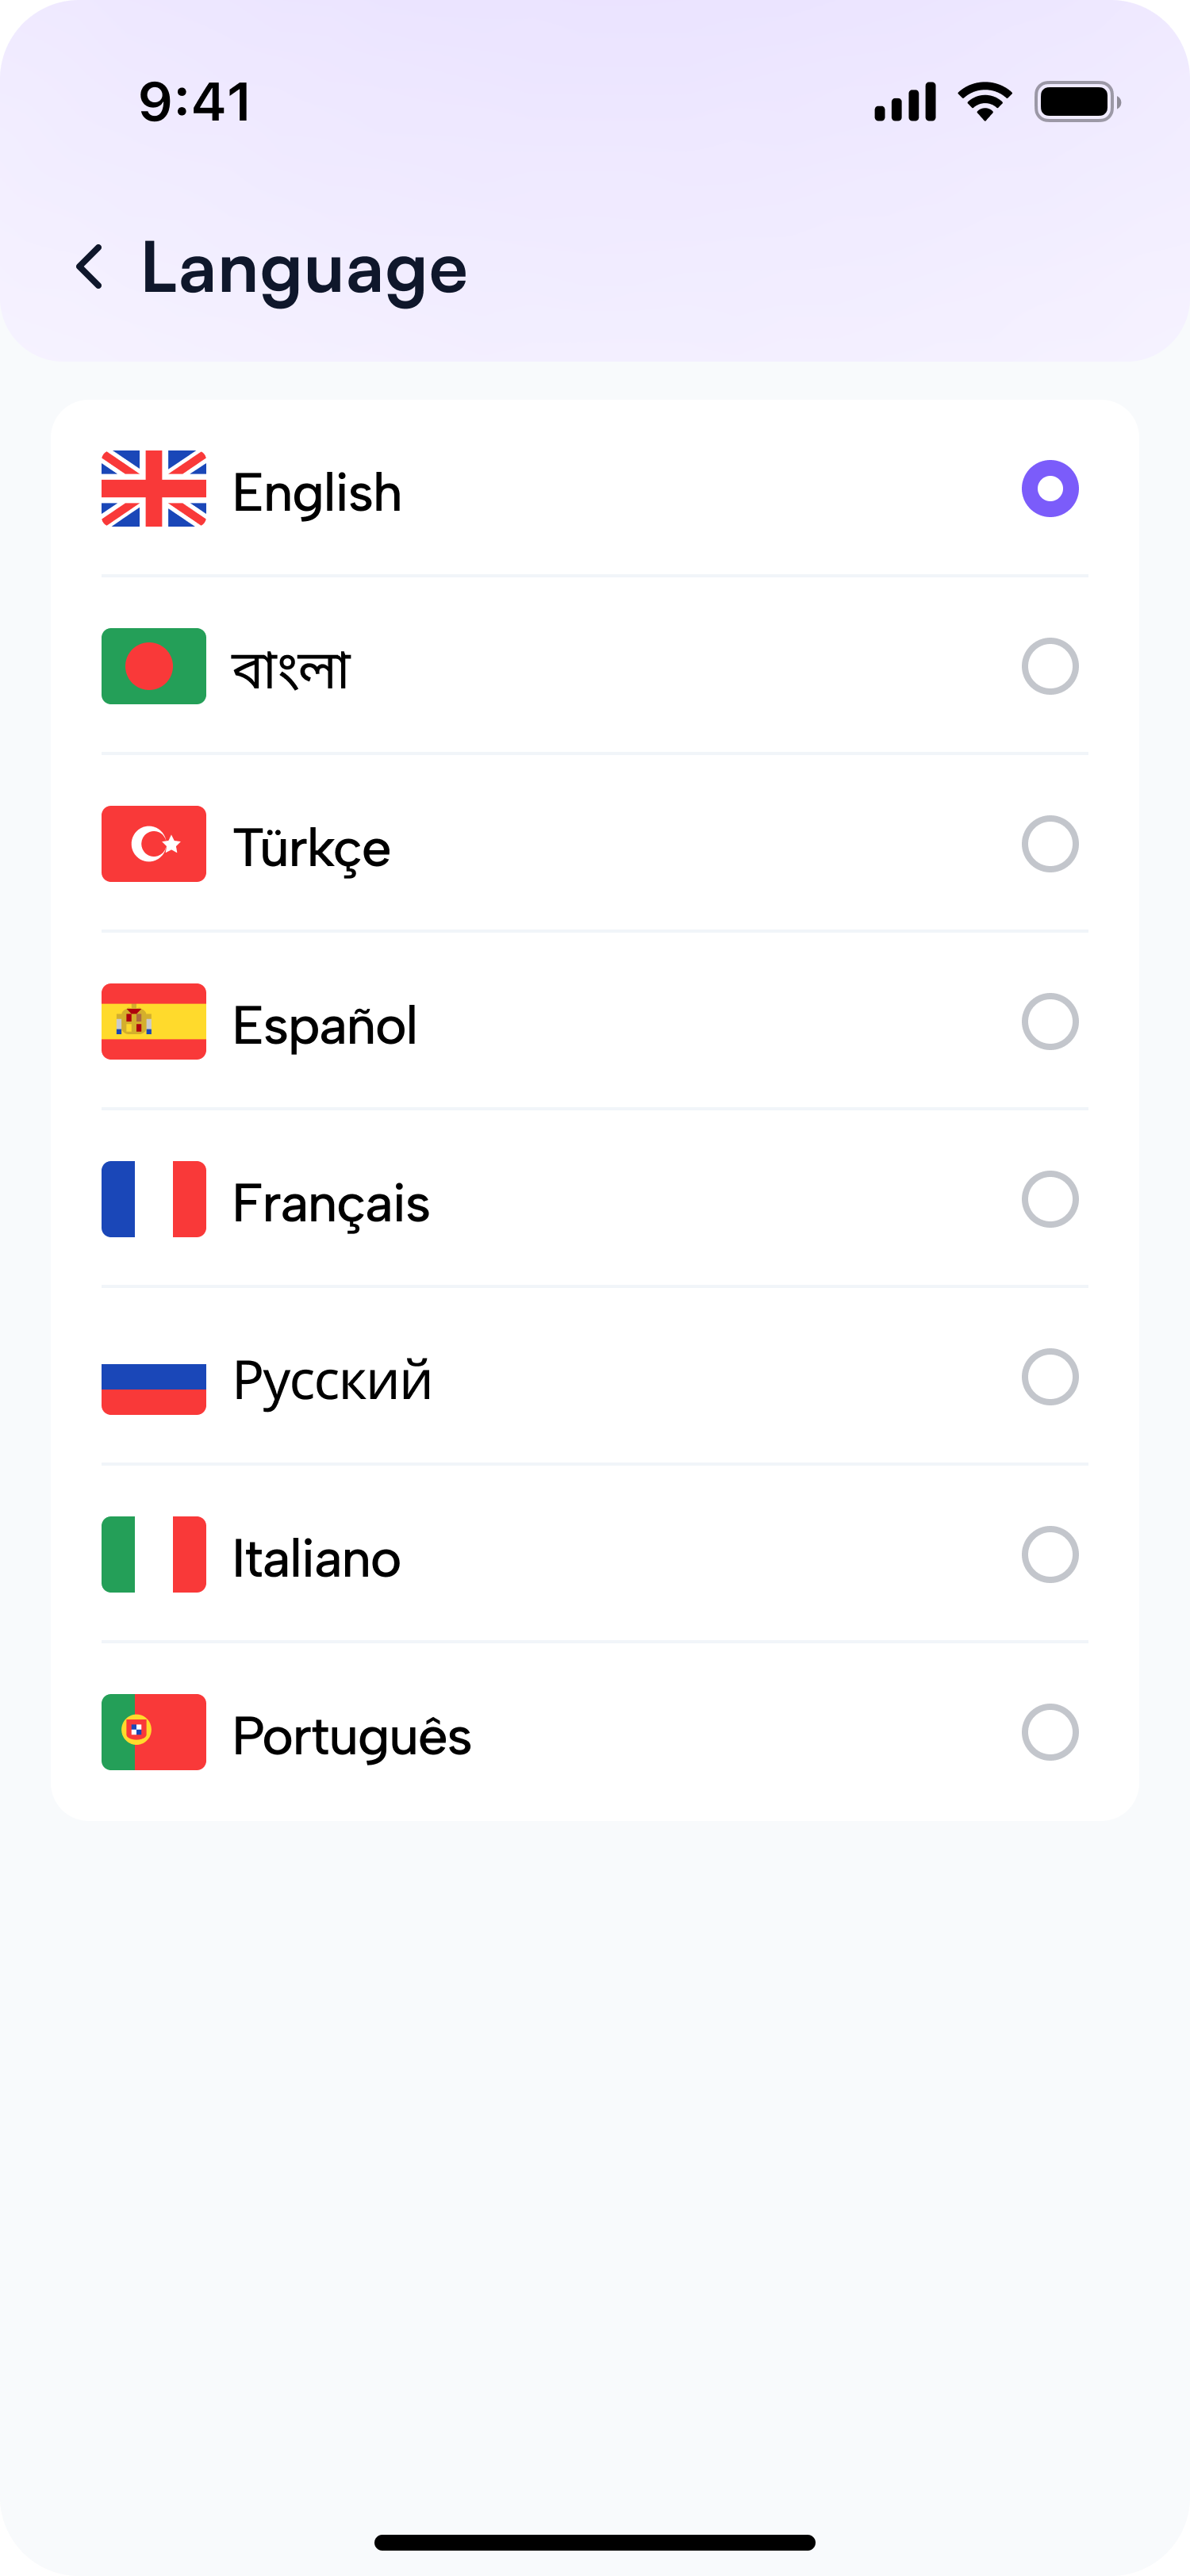Tap the Português language label
The height and width of the screenshot is (2576, 1190).
(x=352, y=1736)
